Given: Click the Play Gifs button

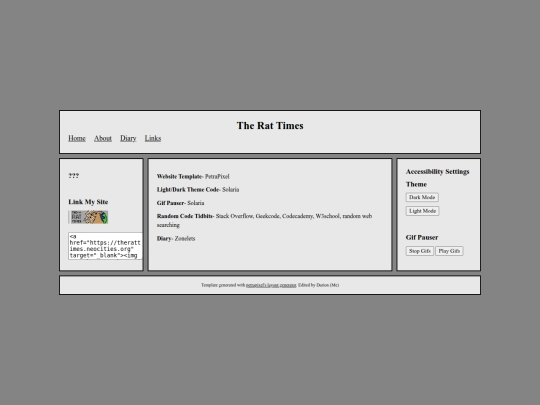Looking at the screenshot, I should pos(449,251).
